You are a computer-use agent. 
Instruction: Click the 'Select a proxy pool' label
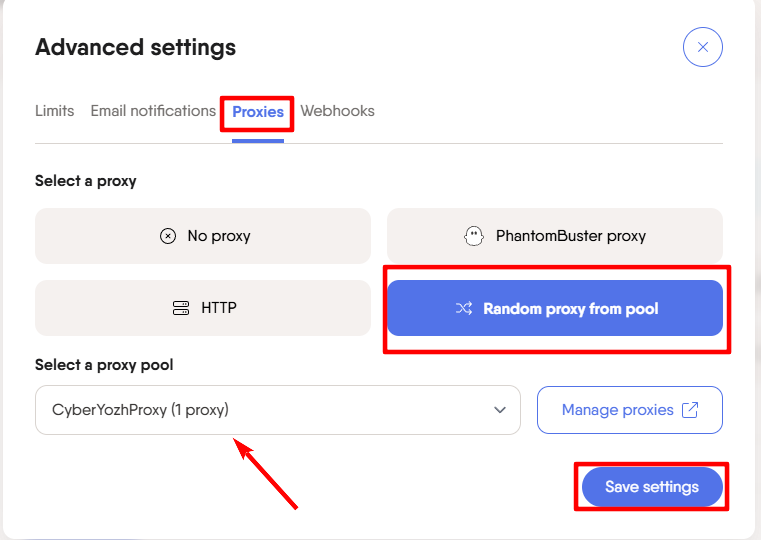104,365
